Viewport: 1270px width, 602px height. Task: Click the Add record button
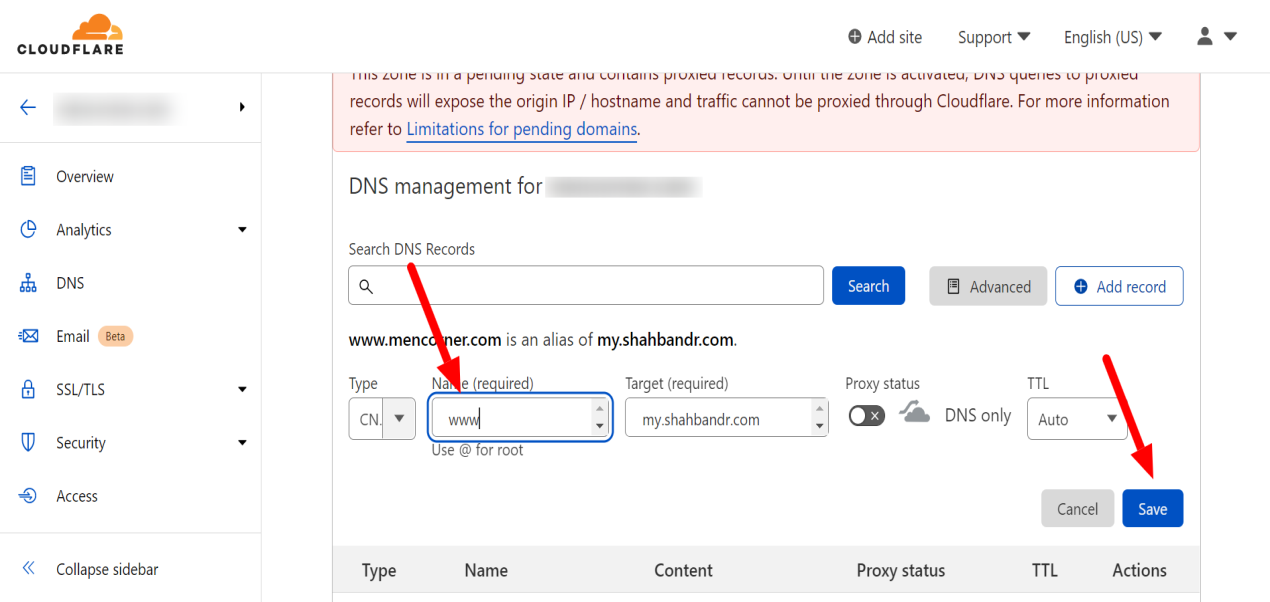click(x=1119, y=286)
